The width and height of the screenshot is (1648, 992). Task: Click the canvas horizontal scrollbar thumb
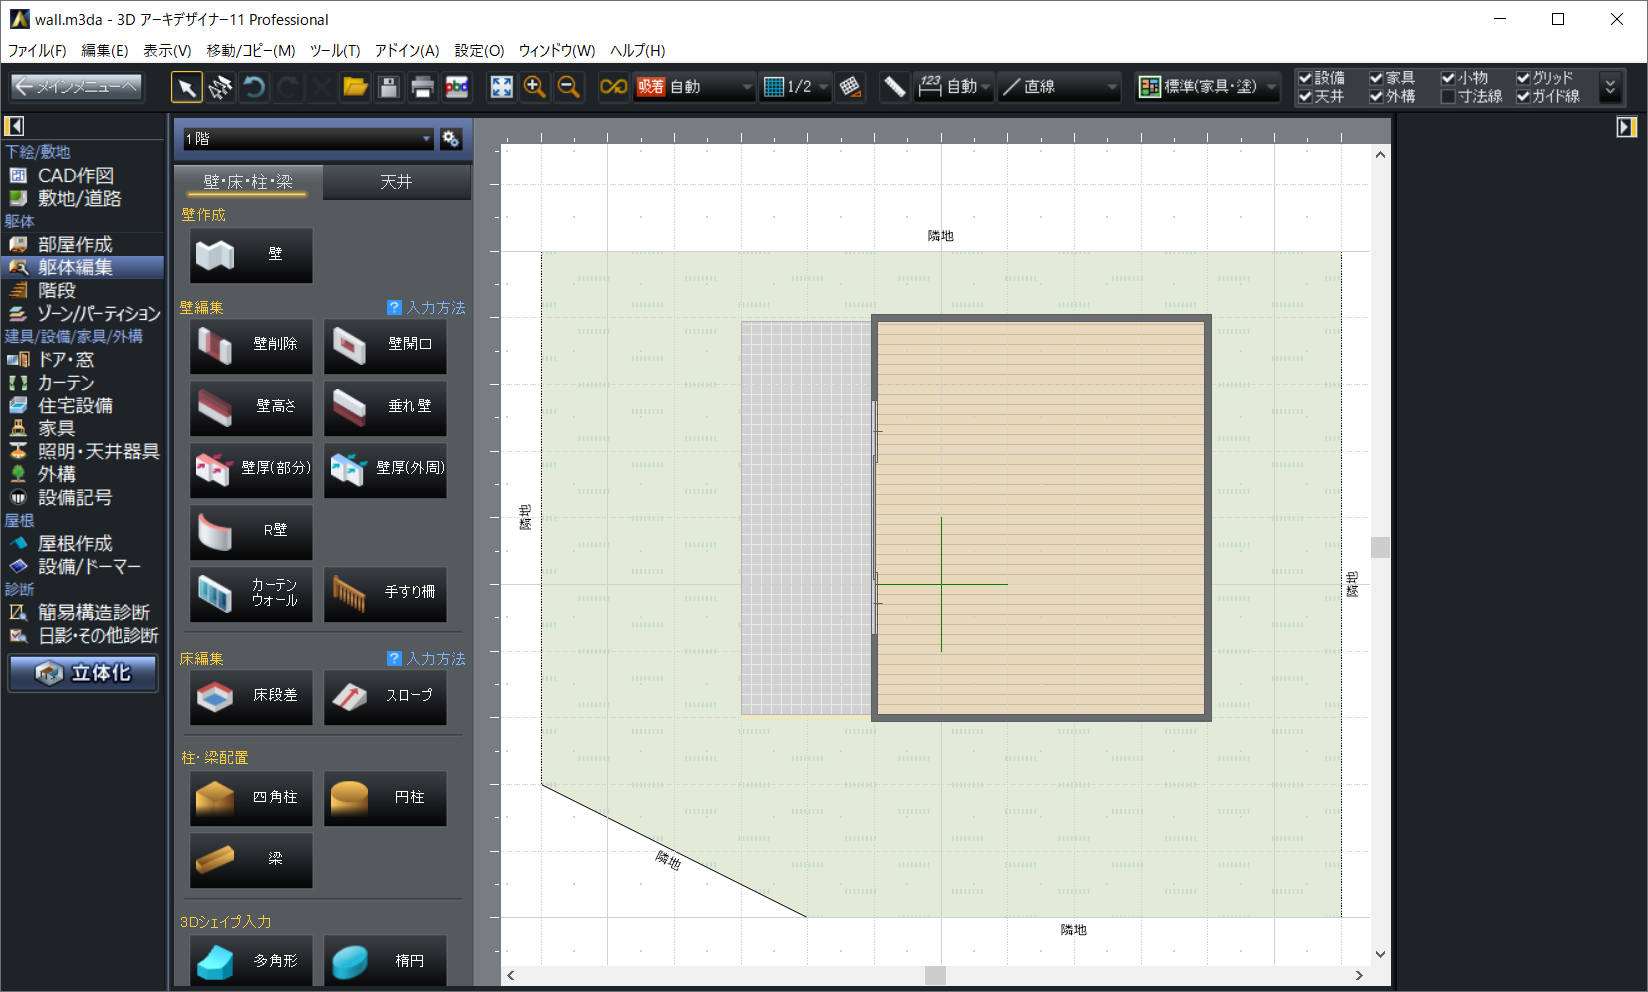pos(935,975)
